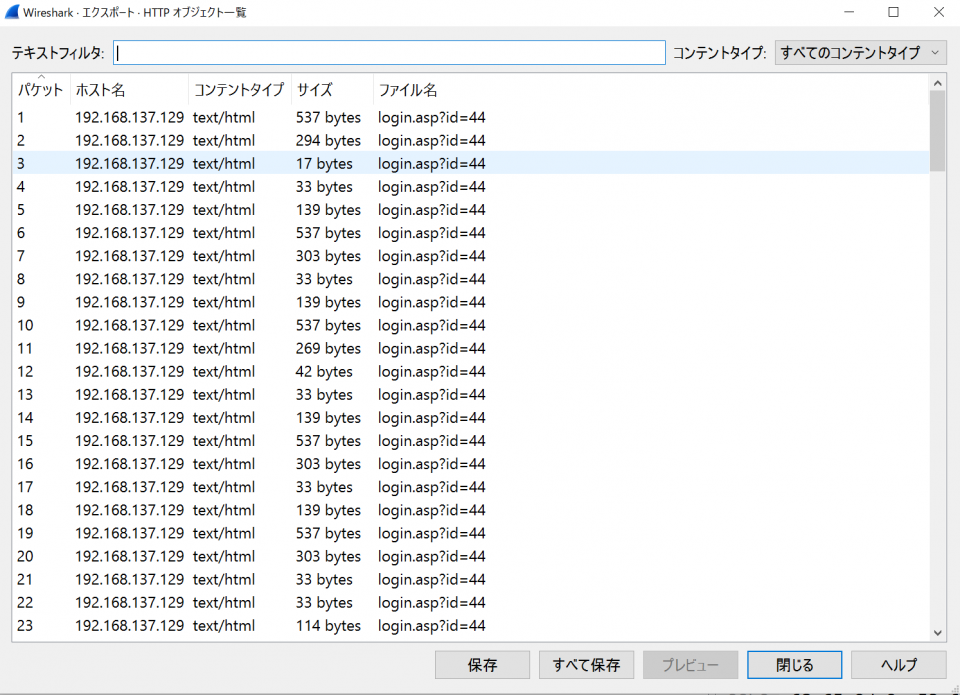Click the scrollbar down arrow
Viewport: 960px width, 695px height.
coord(937,633)
